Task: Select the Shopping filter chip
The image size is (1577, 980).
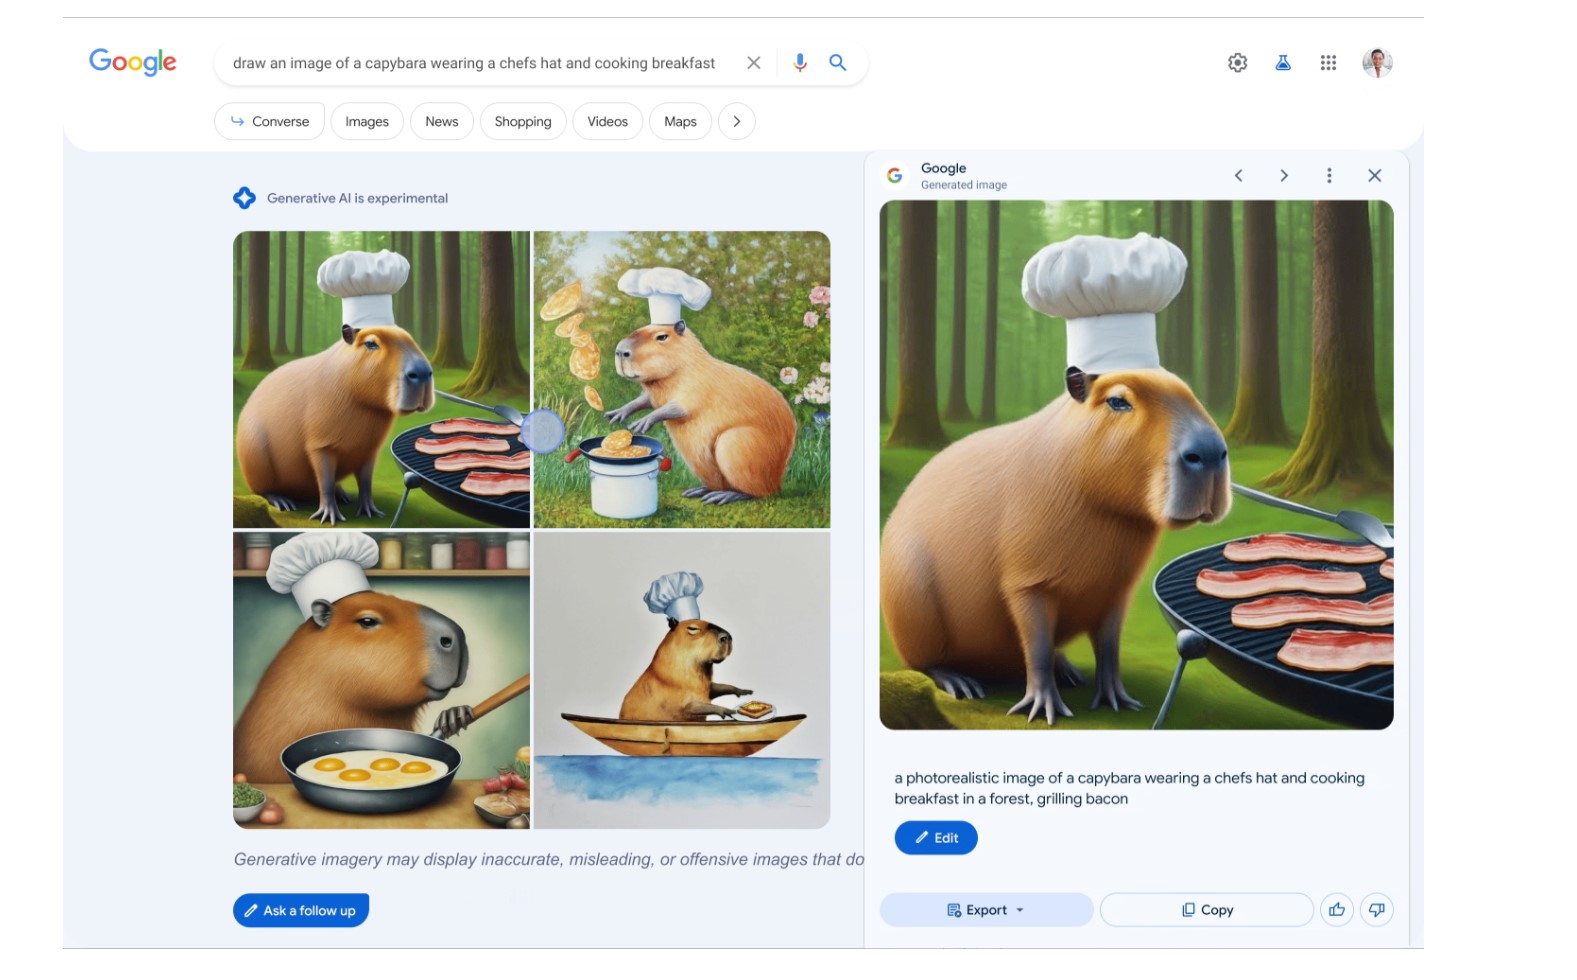Action: tap(523, 121)
